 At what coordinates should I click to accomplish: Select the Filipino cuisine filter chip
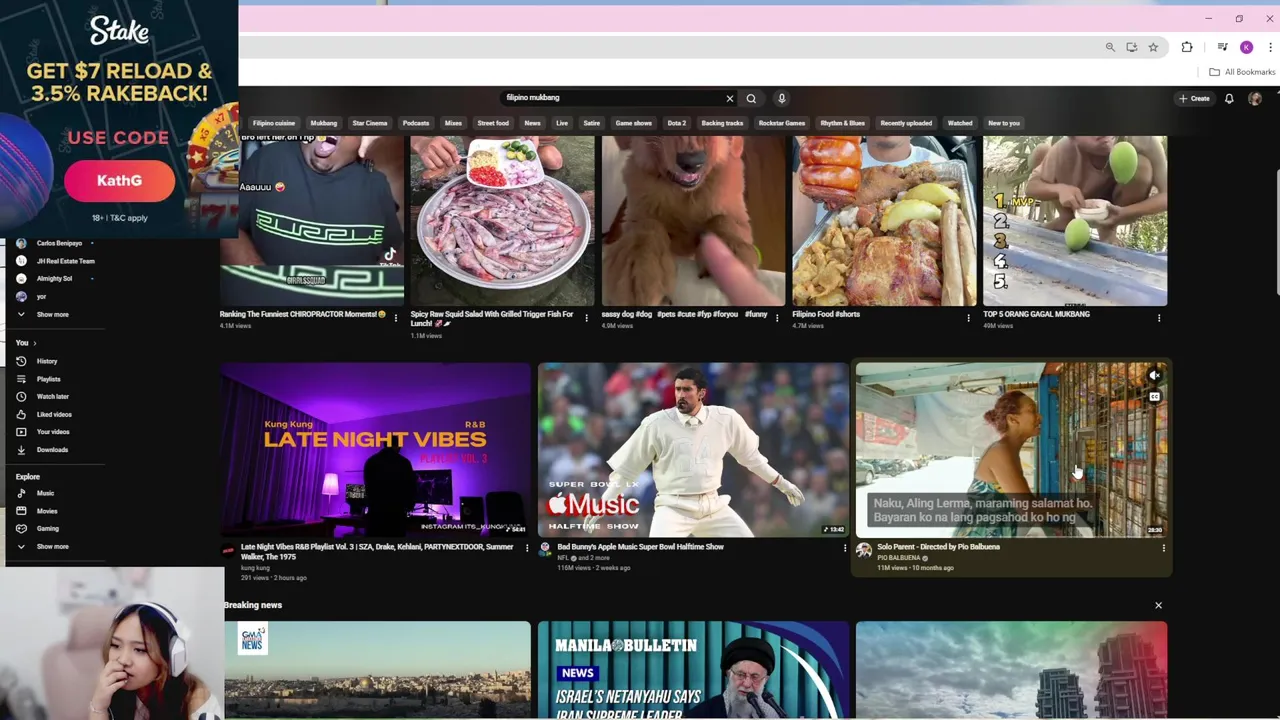[x=274, y=123]
